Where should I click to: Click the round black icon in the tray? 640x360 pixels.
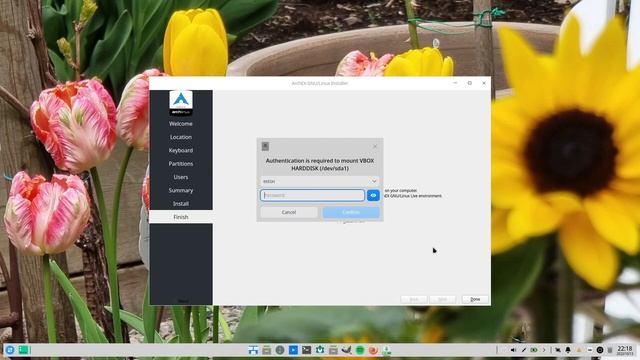point(600,350)
